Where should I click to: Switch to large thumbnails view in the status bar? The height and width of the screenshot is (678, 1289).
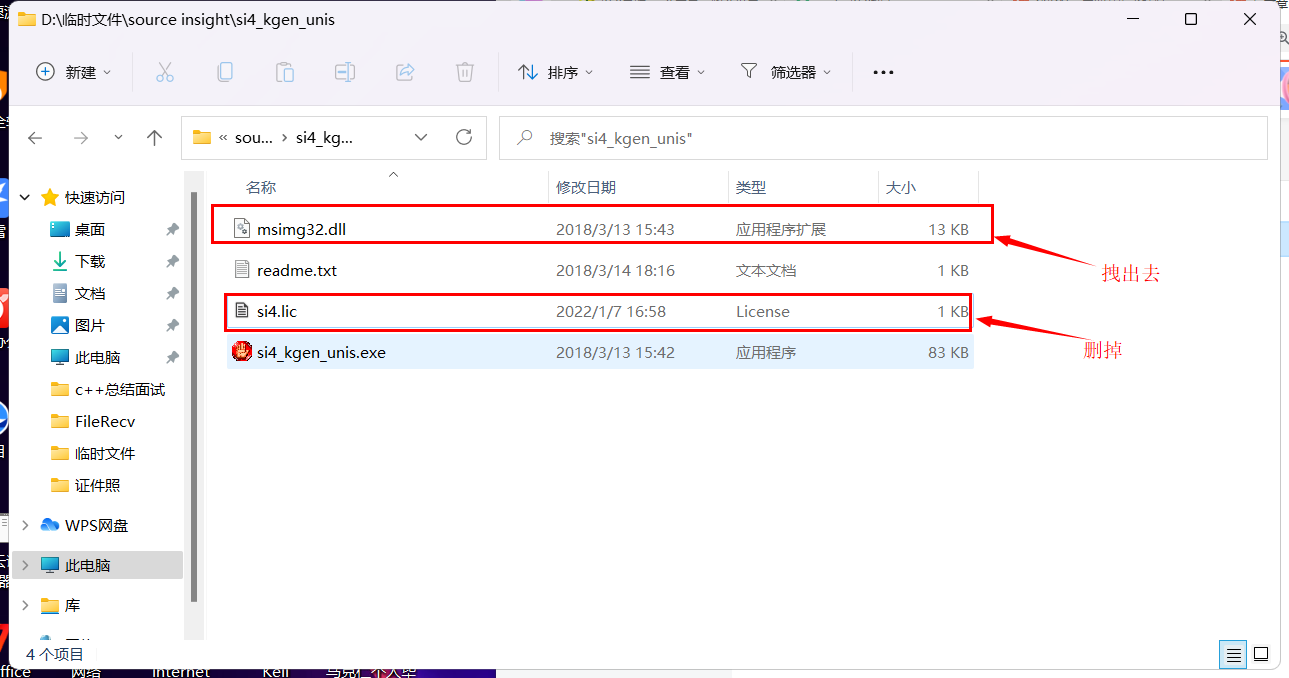click(x=1261, y=654)
